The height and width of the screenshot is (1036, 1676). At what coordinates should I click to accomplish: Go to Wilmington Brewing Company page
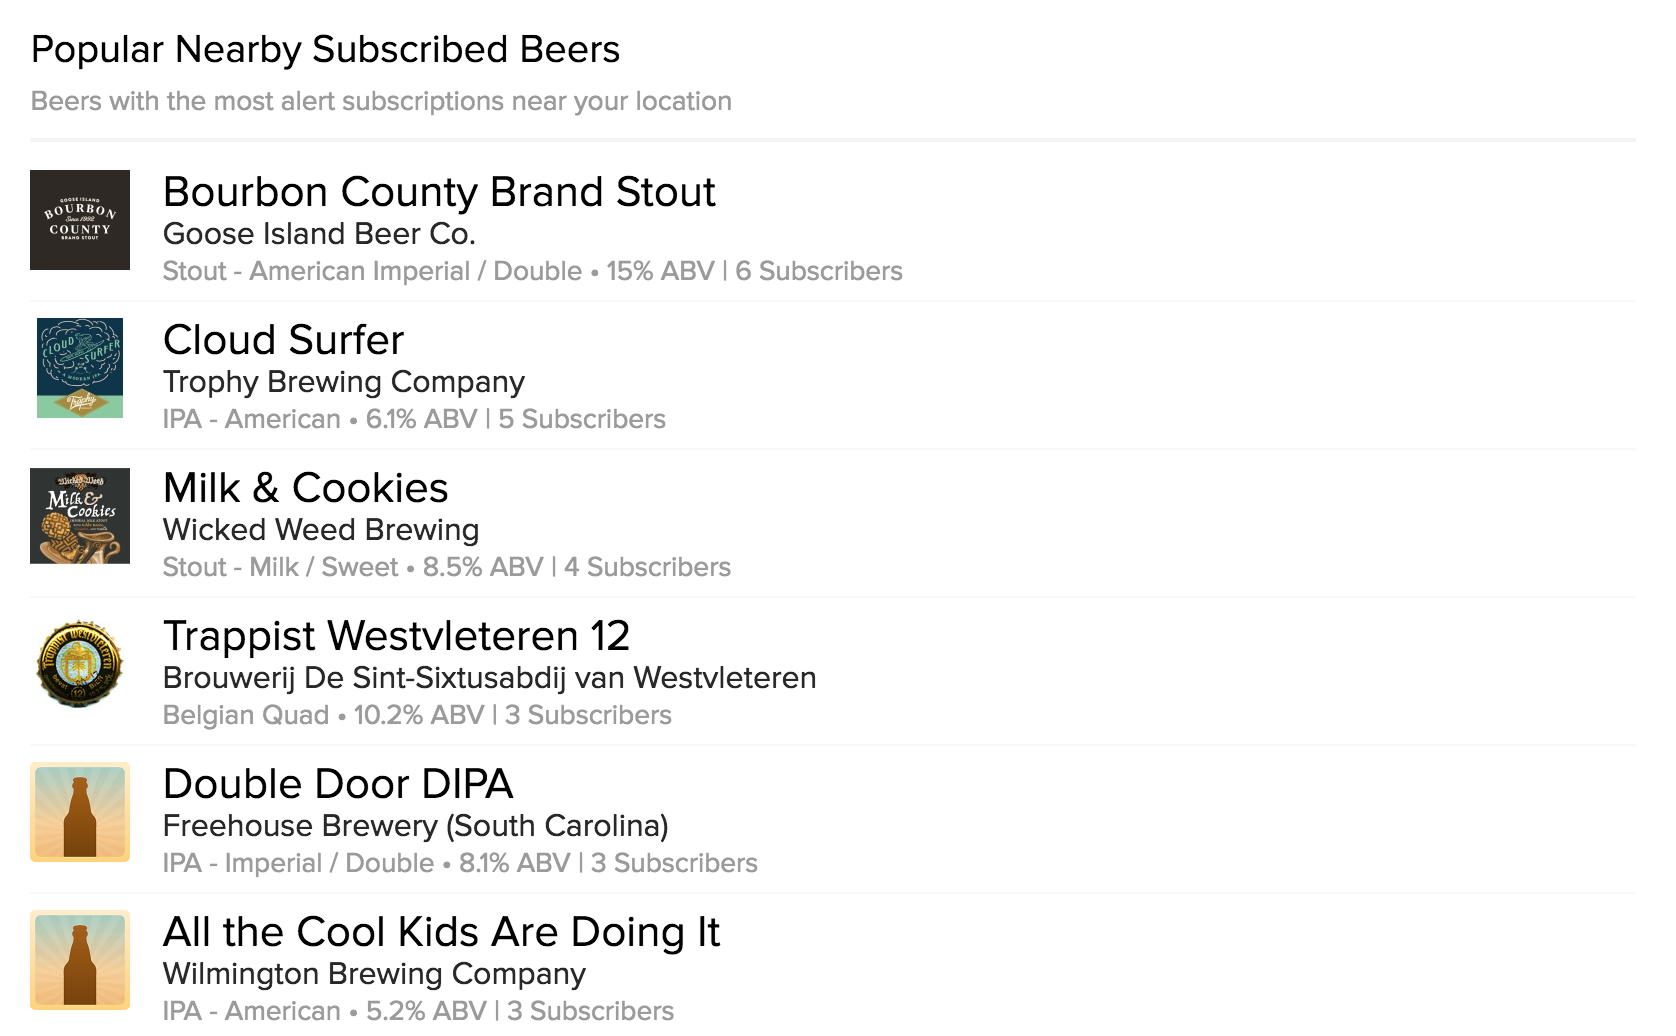374,974
